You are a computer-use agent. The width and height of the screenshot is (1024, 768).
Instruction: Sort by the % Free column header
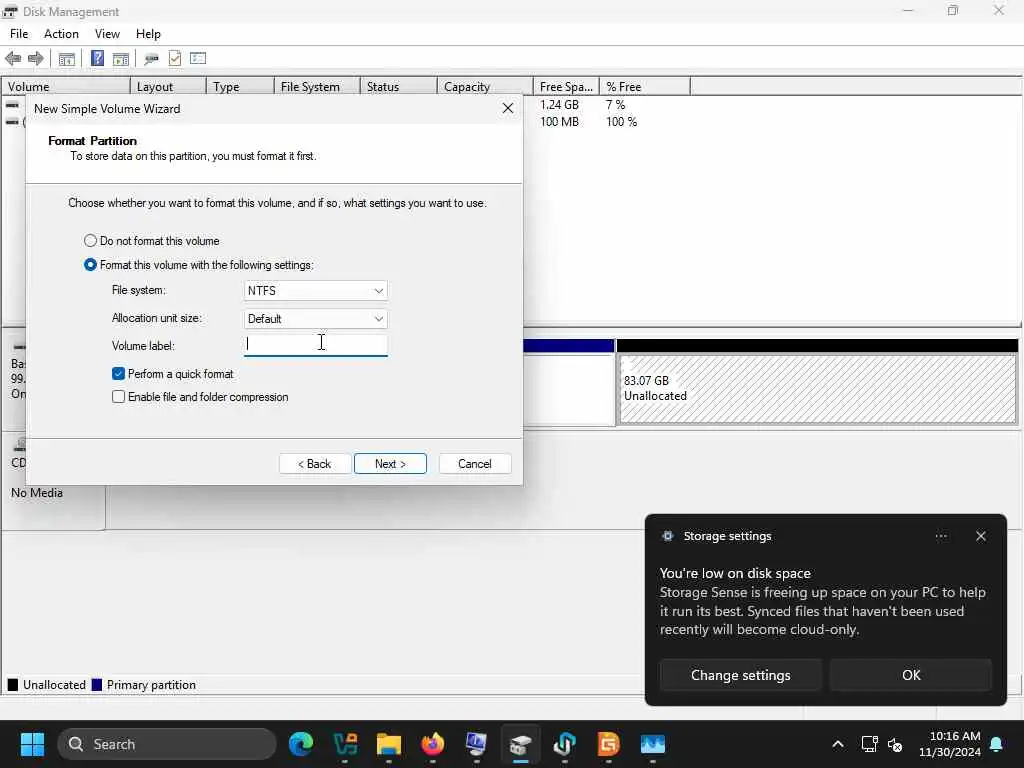[645, 86]
